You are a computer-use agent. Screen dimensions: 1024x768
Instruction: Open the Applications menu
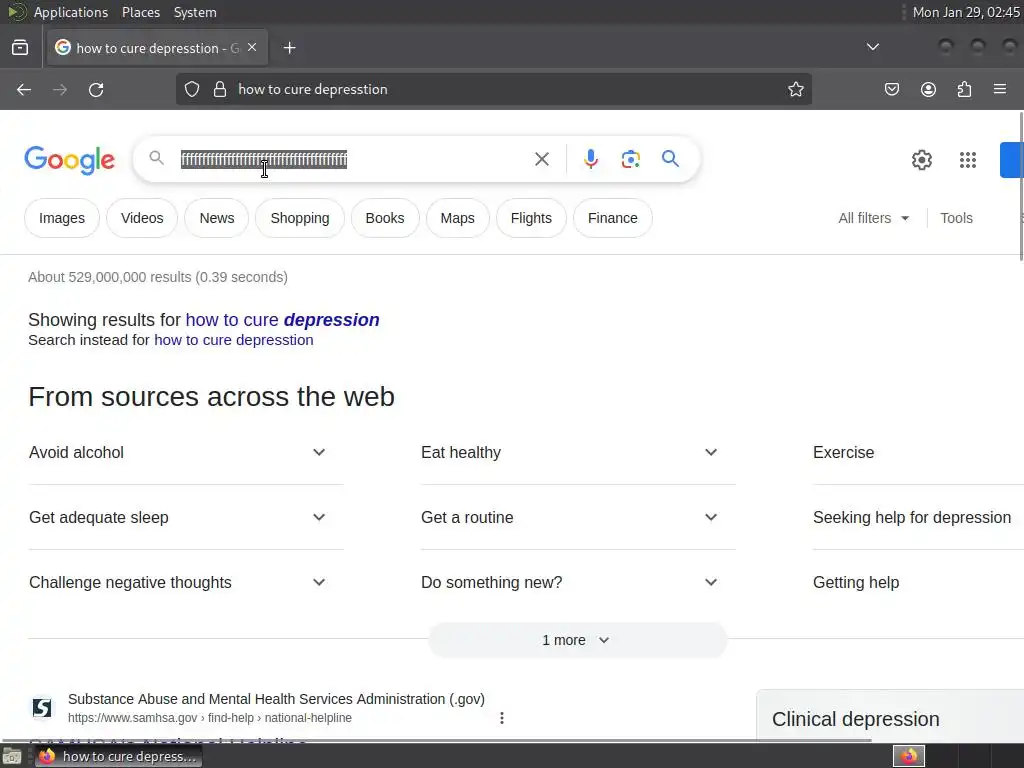tap(71, 12)
